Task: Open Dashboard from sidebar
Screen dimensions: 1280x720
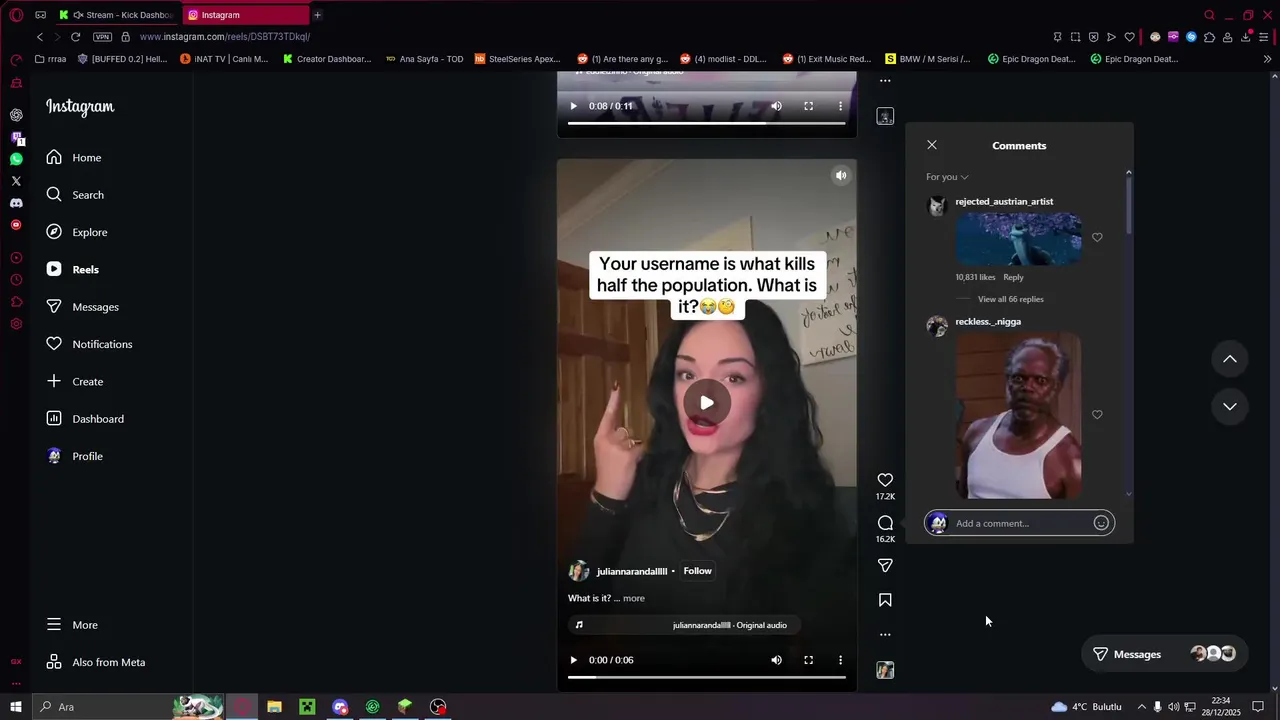Action: (x=85, y=419)
